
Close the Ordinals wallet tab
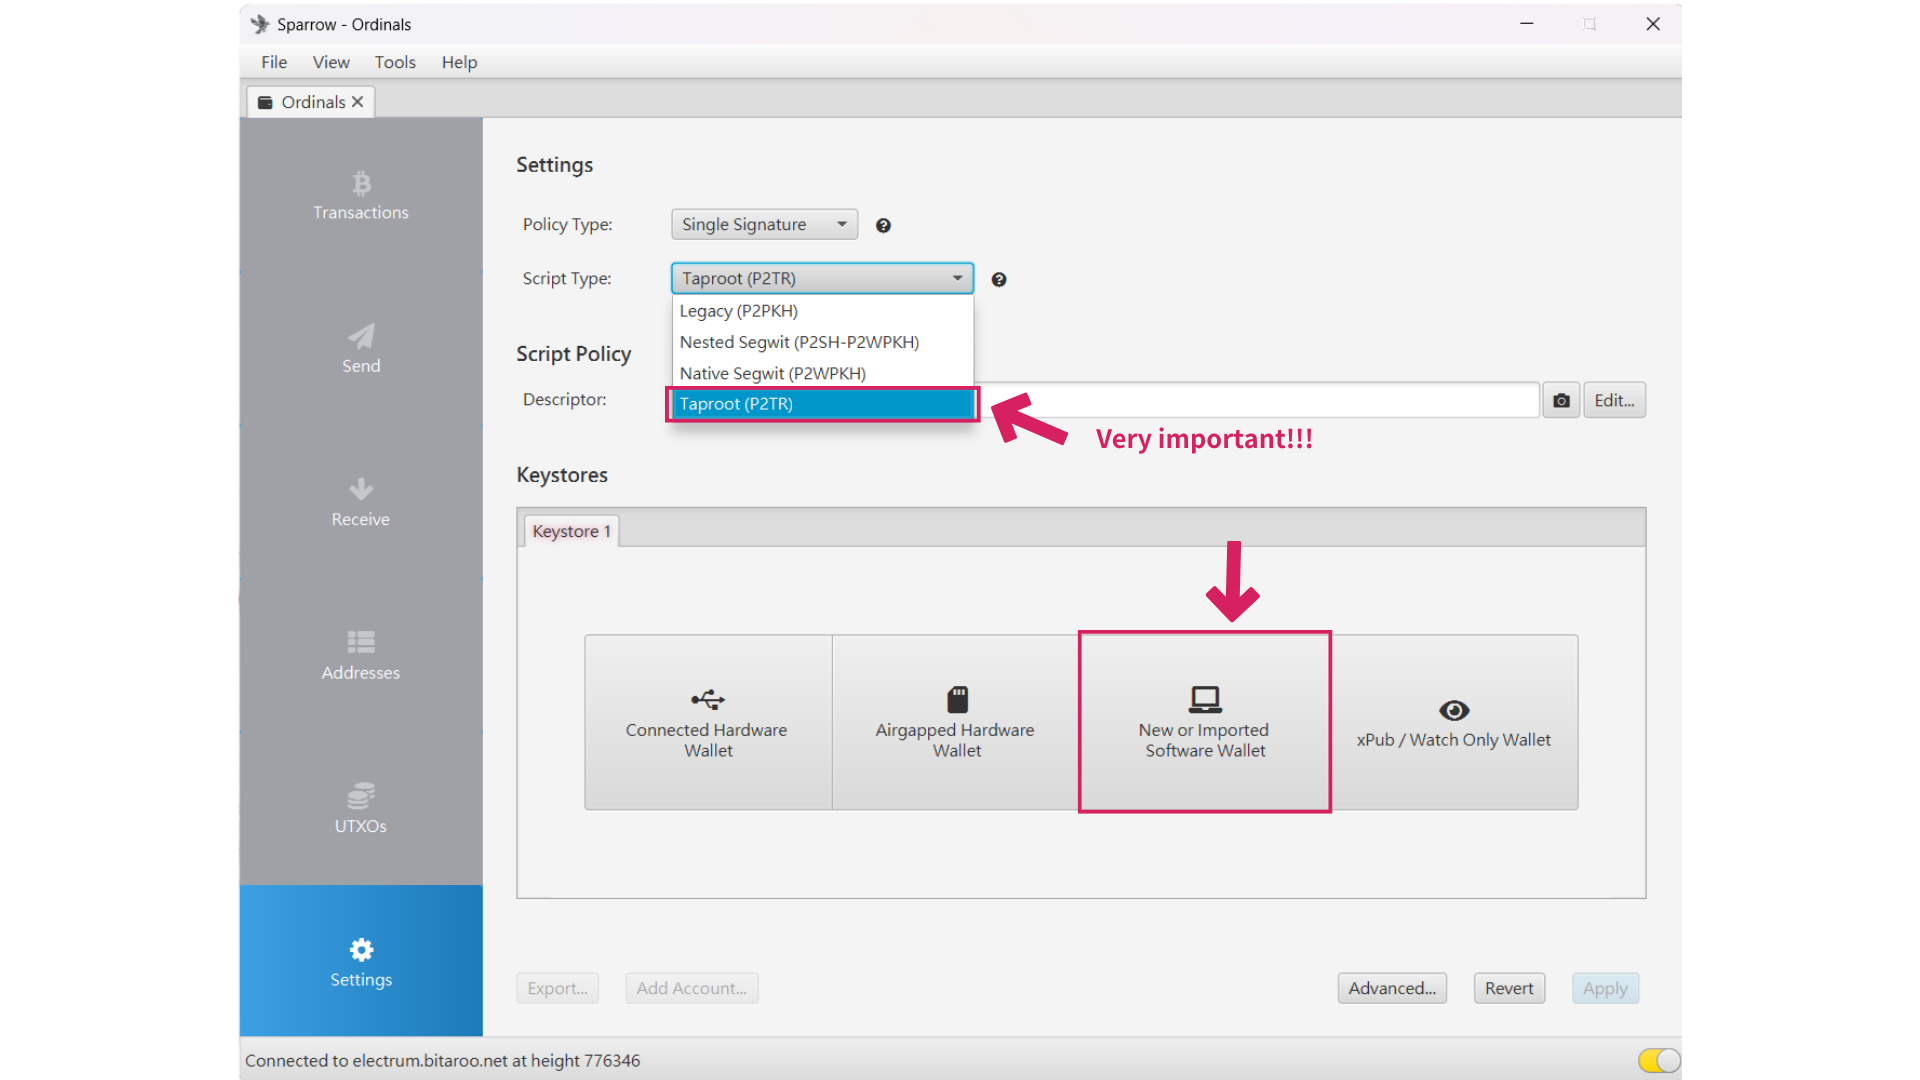pos(358,102)
